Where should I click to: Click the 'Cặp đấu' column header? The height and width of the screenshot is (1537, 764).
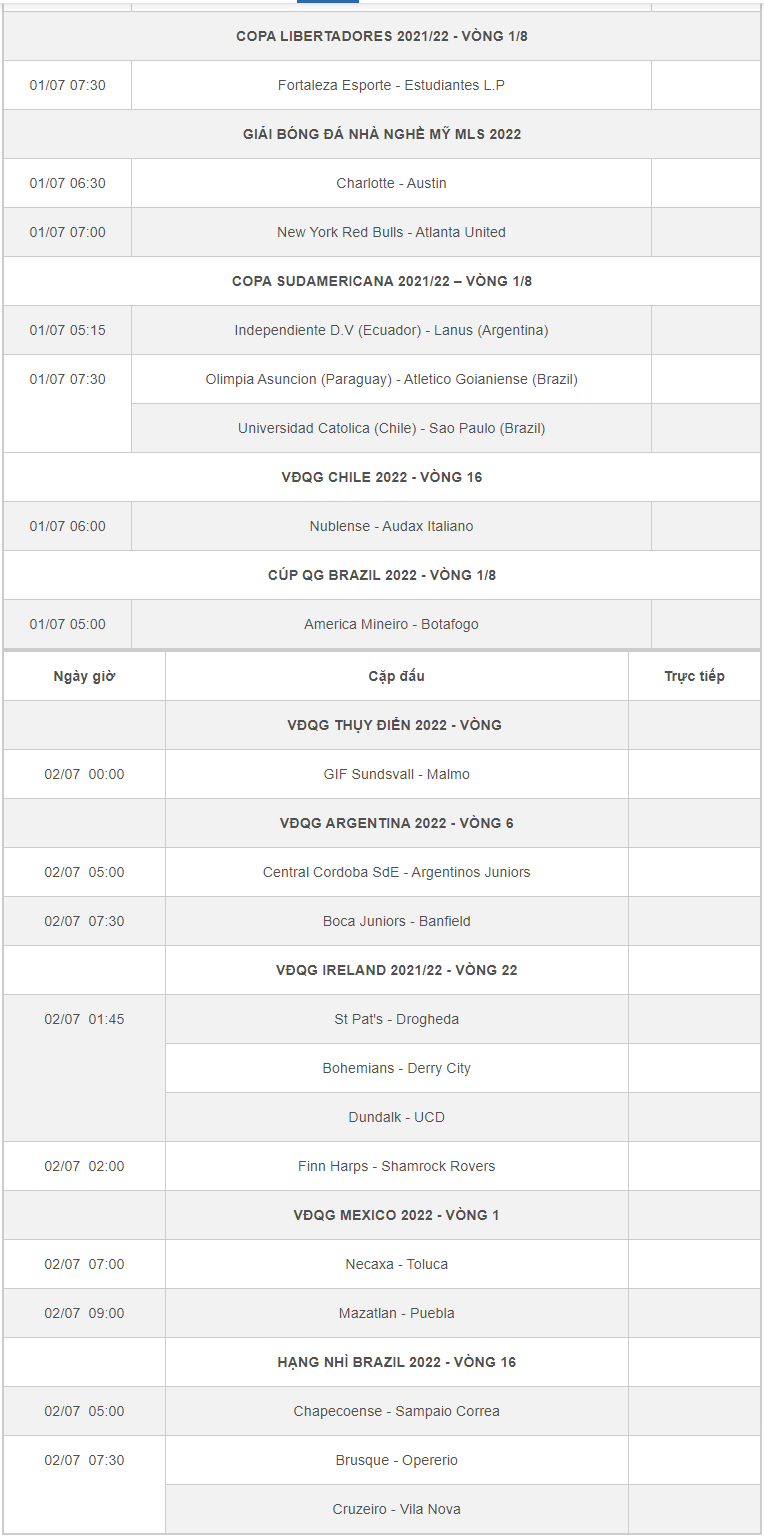[396, 676]
